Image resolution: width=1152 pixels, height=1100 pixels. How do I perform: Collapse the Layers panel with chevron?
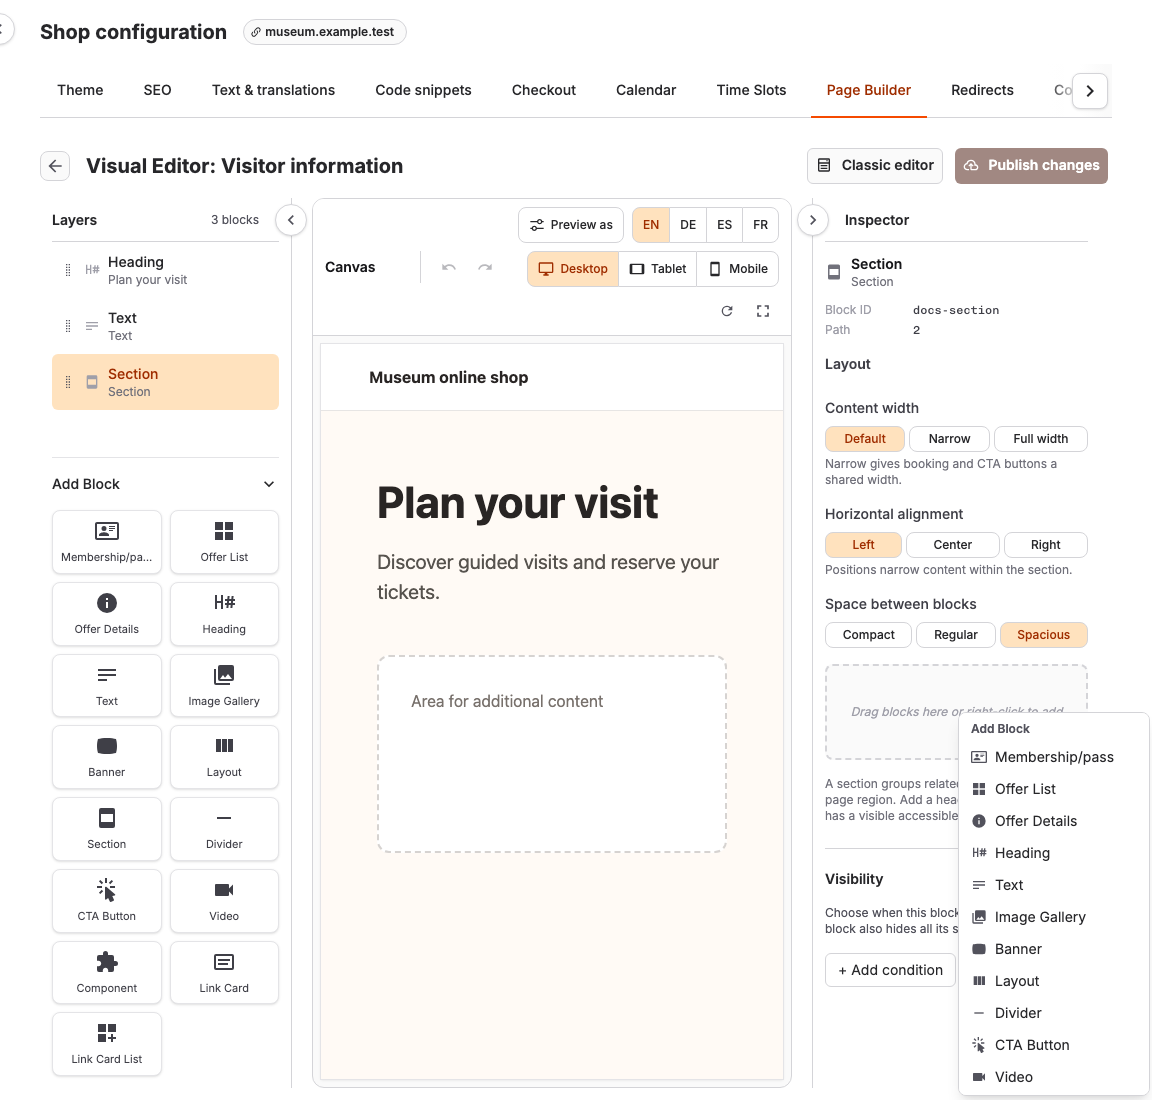[x=291, y=220]
